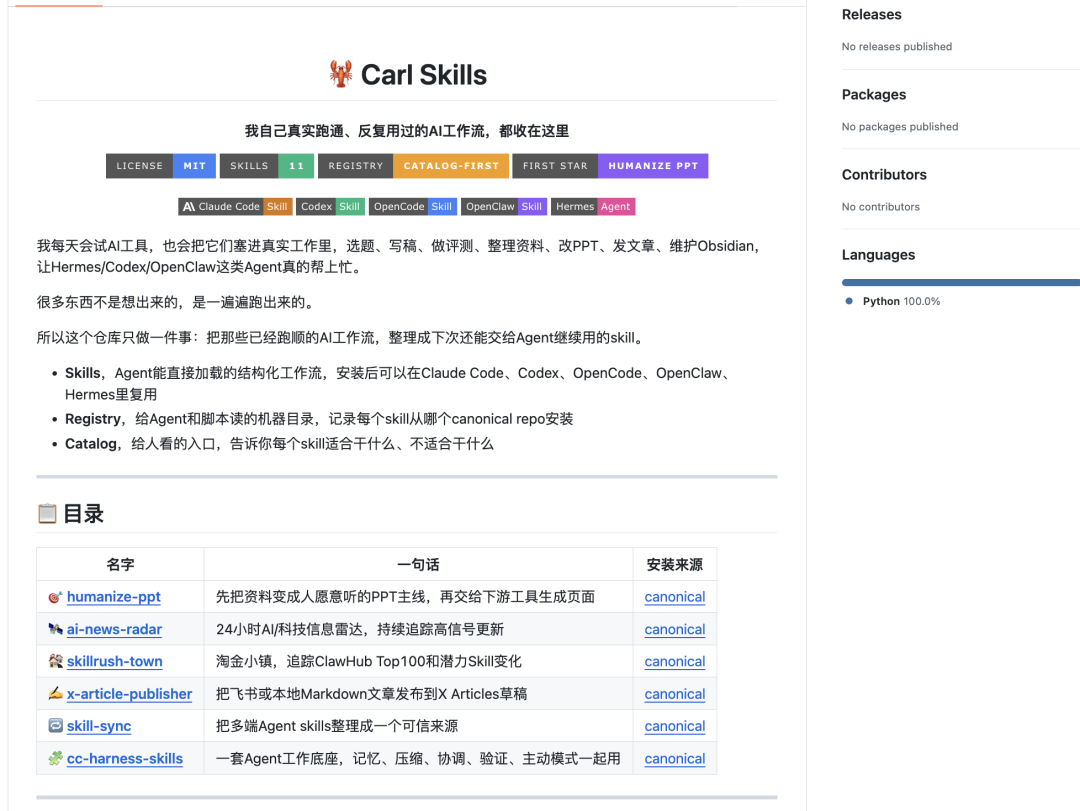Screen dimensions: 1080x811
Task: Click the bold Registry bullet item
Action: coord(92,419)
